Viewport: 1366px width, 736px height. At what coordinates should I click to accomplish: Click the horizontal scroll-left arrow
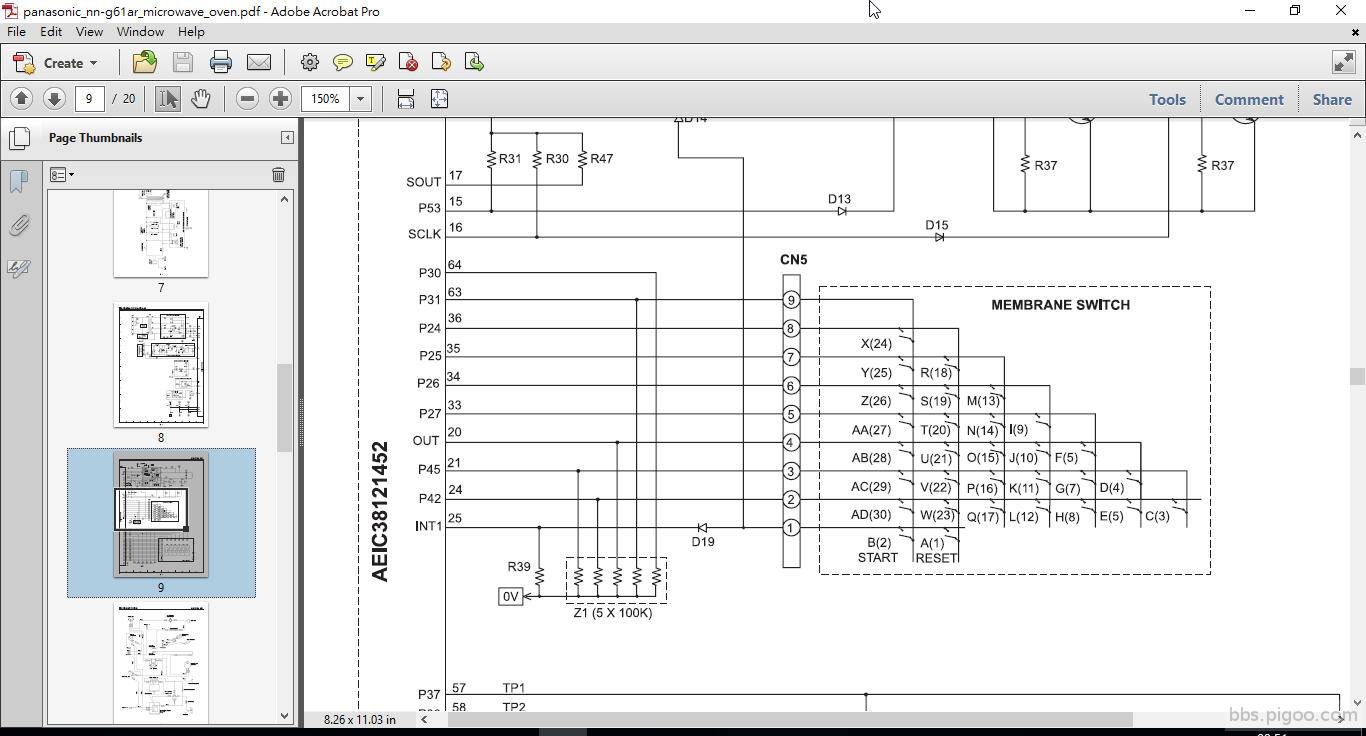click(424, 719)
